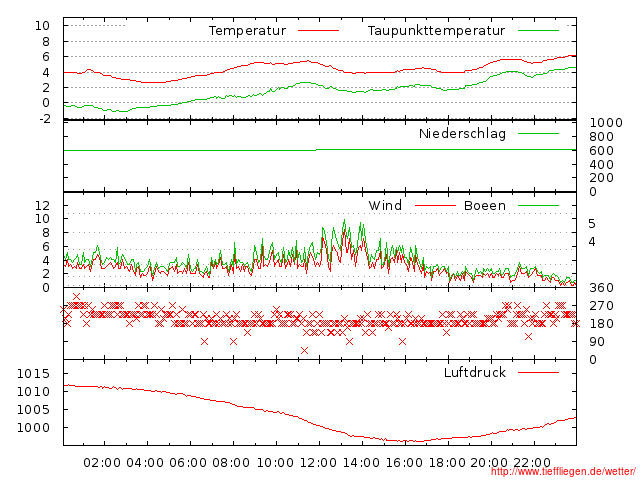Click the 04:00 time axis label
The width and height of the screenshot is (640, 480).
click(145, 463)
